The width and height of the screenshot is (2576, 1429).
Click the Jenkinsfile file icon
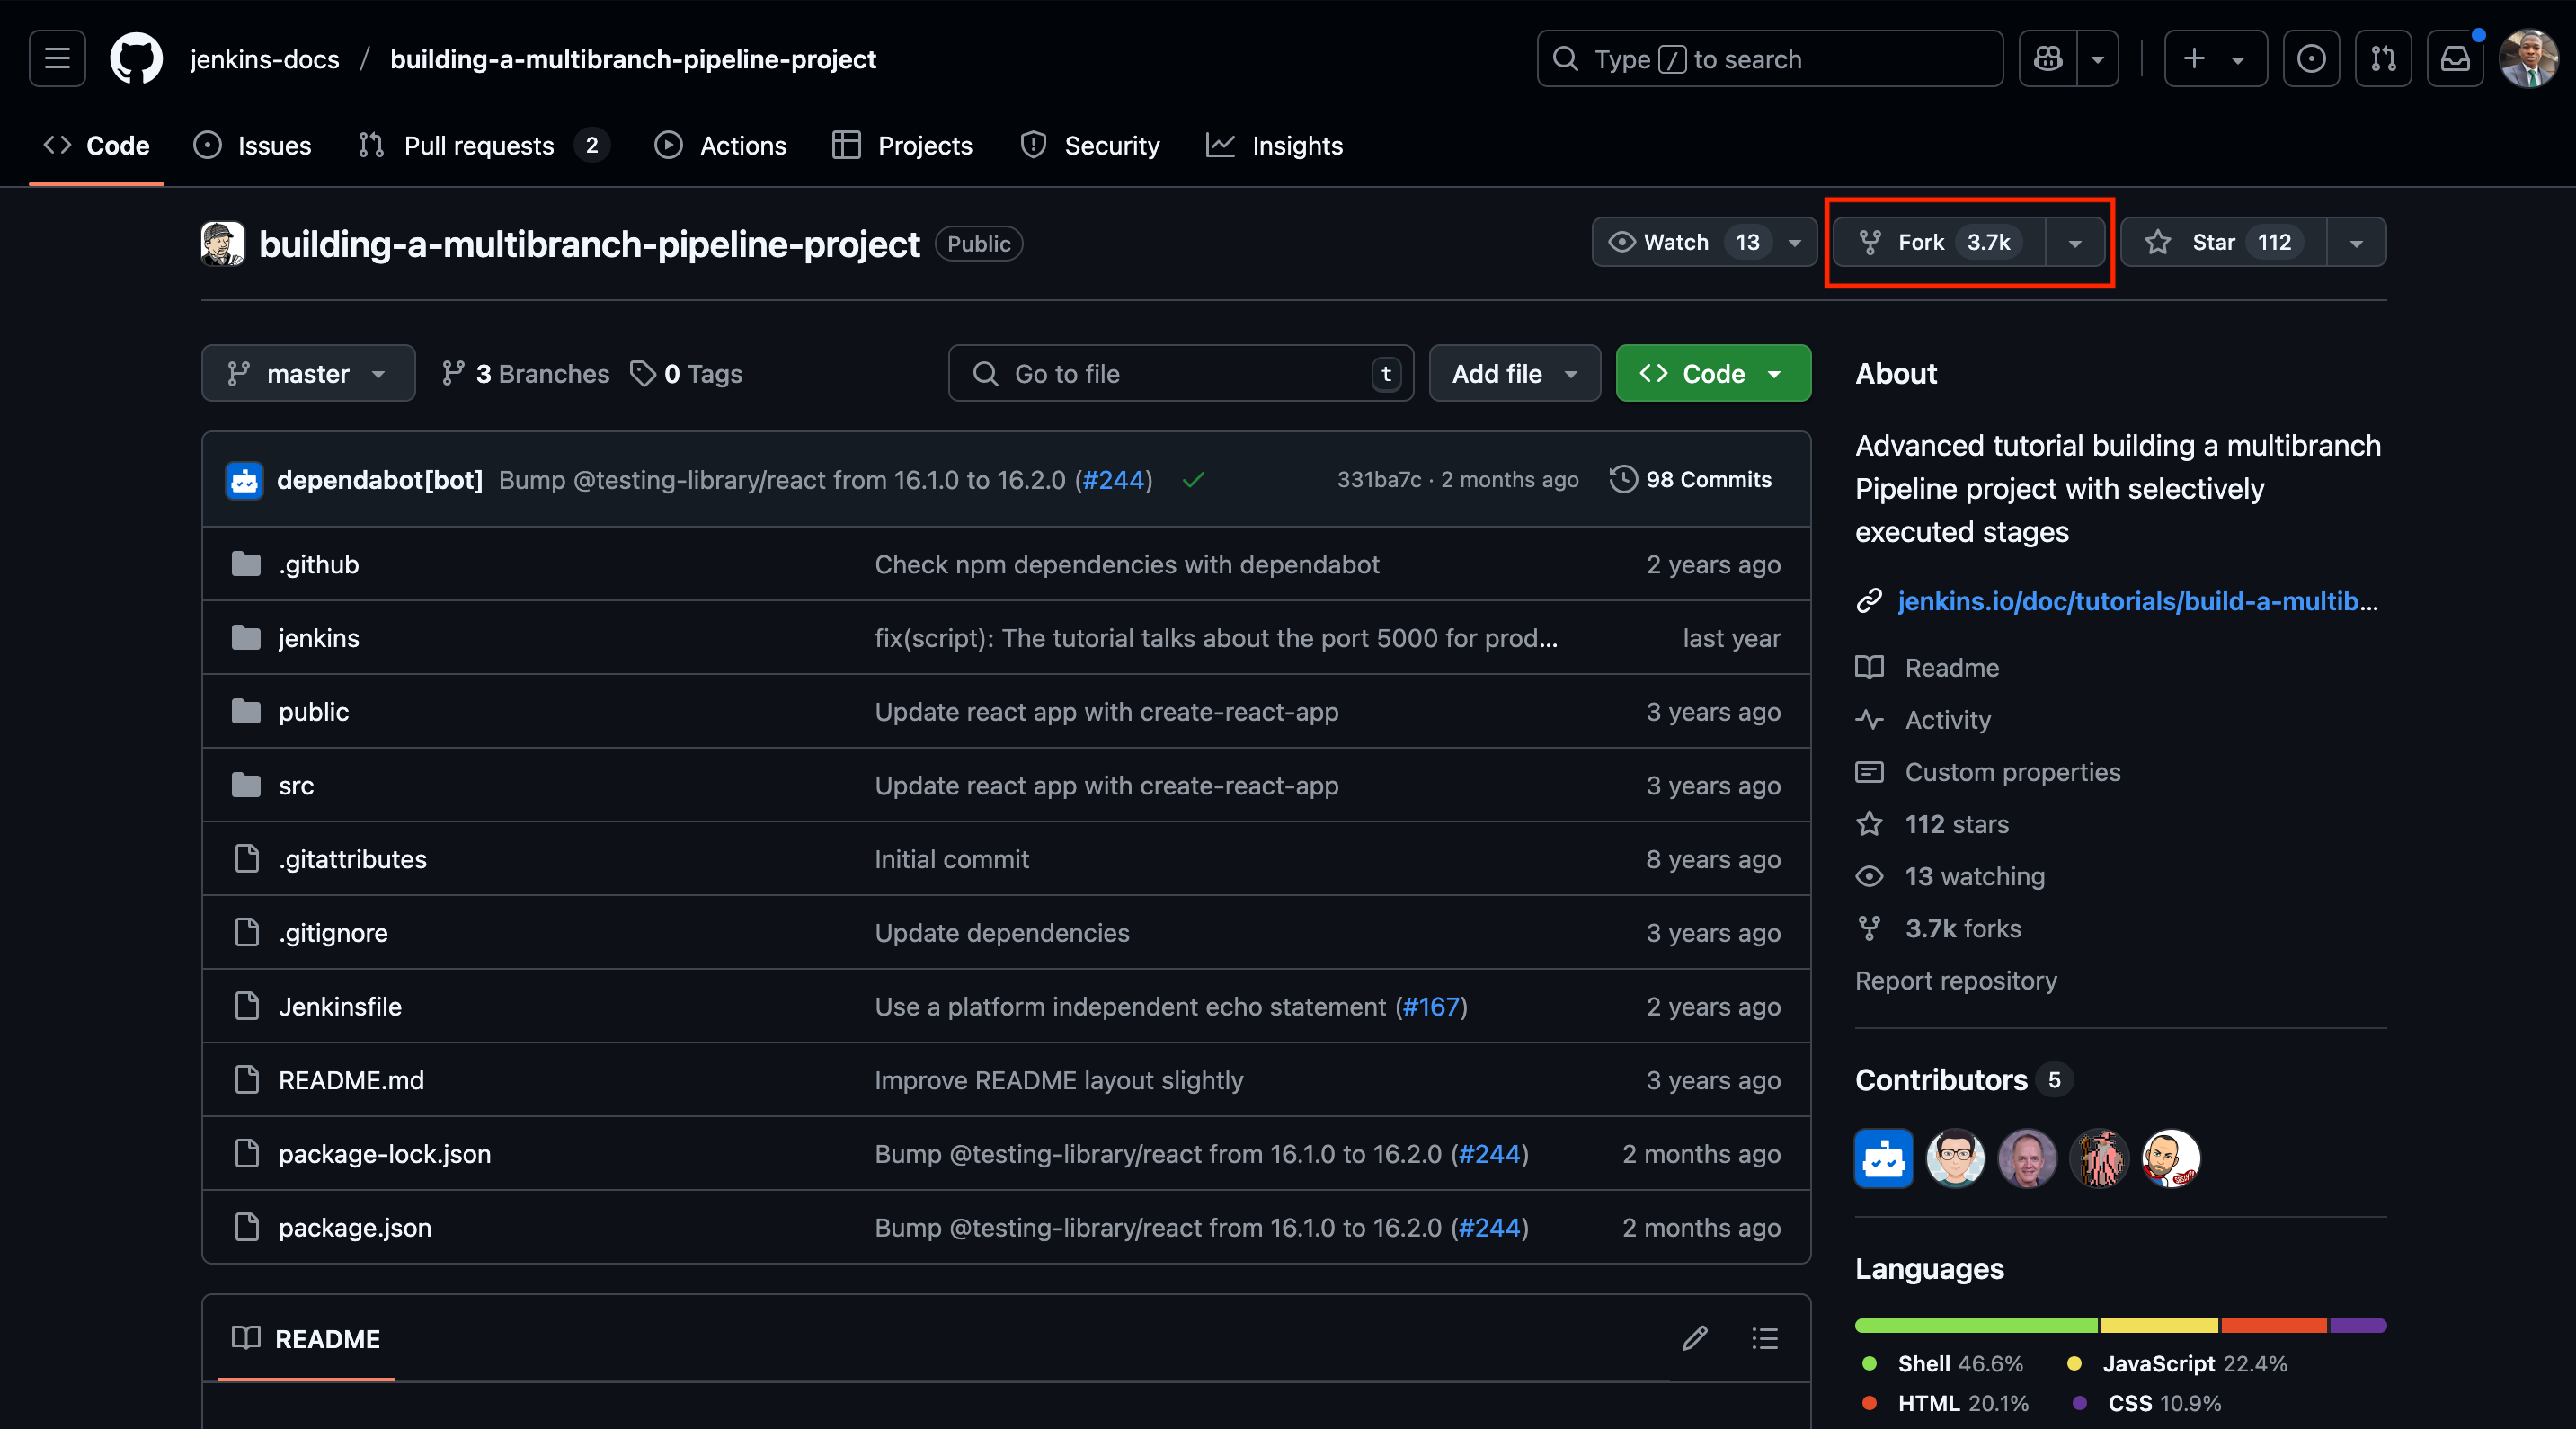click(x=246, y=1006)
